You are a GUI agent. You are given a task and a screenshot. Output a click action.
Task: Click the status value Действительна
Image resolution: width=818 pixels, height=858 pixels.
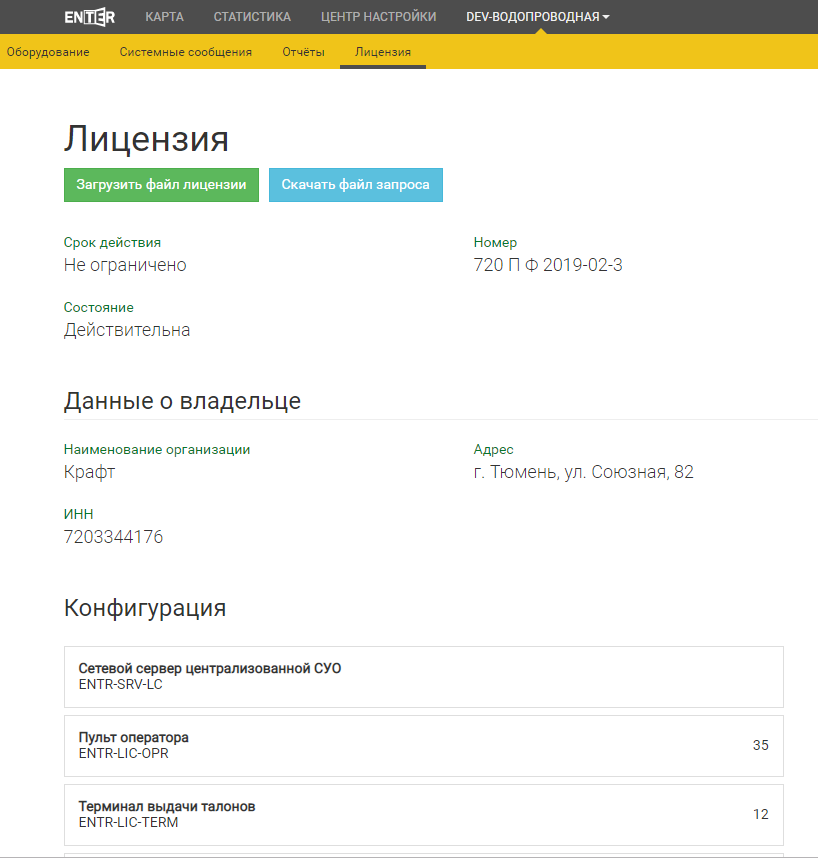pyautogui.click(x=127, y=330)
